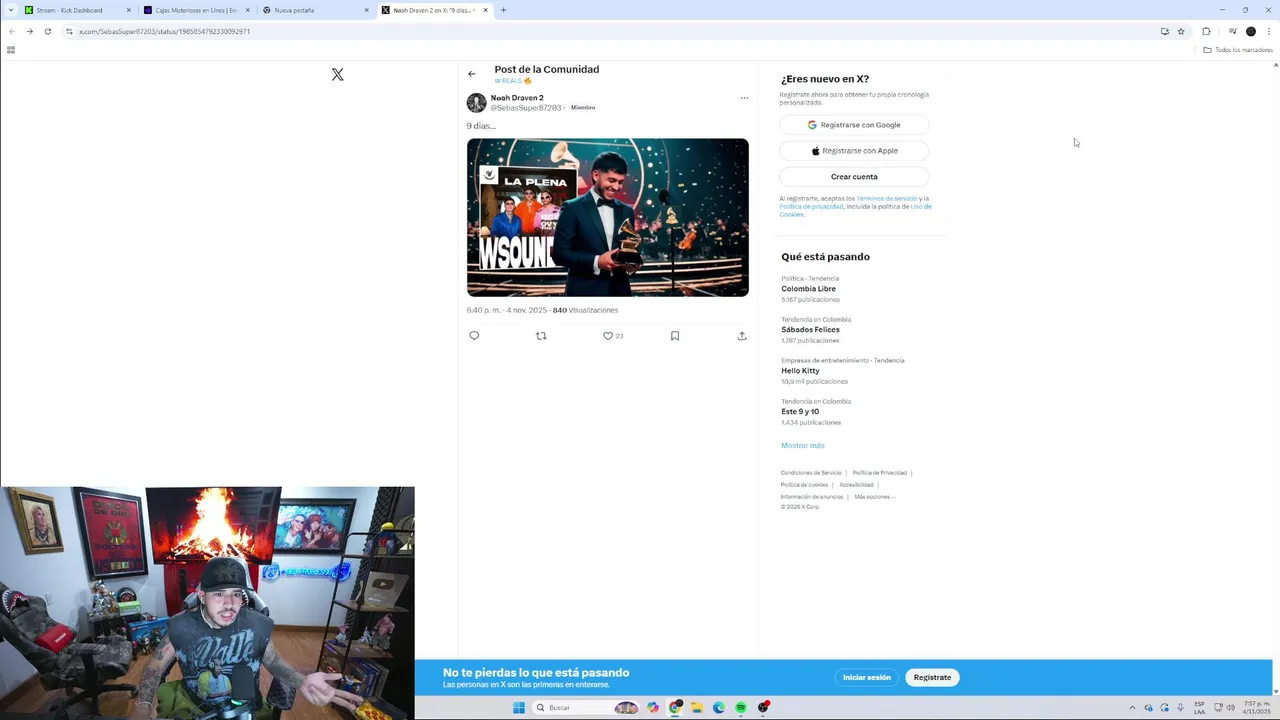Image resolution: width=1280 pixels, height=720 pixels.
Task: Open Spotify from the taskbar
Action: tap(741, 708)
